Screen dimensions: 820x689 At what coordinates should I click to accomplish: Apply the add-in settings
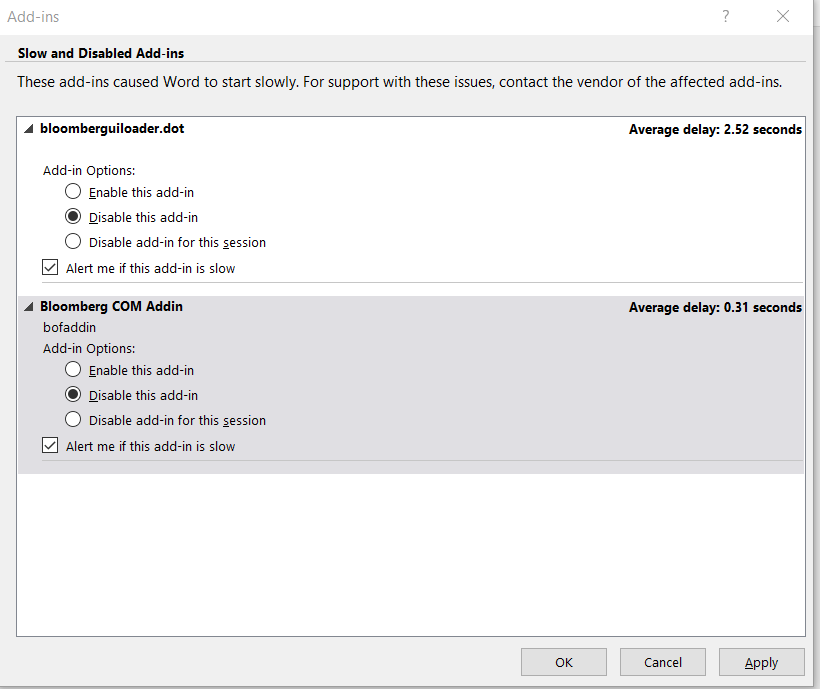761,661
